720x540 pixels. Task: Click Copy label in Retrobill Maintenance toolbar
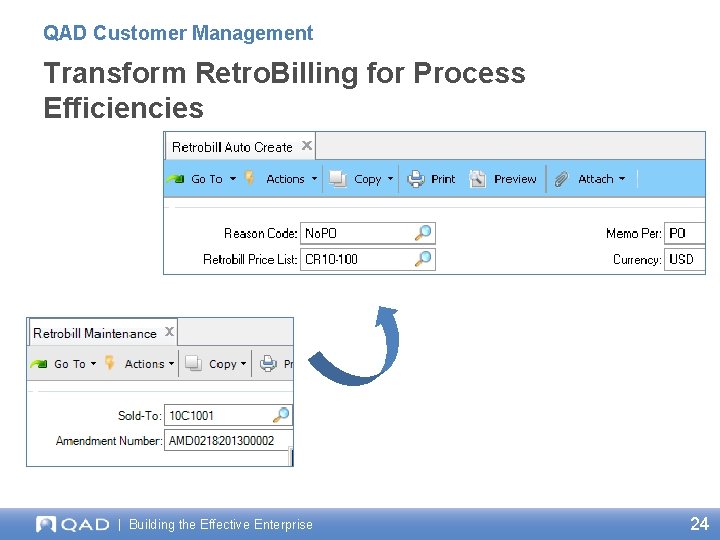[223, 365]
